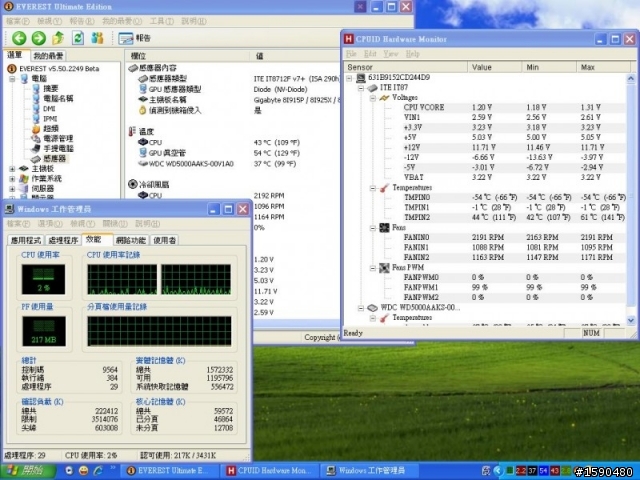The image size is (640, 480).
Task: Click the users icon in EVEREST toolbar
Action: (97, 38)
